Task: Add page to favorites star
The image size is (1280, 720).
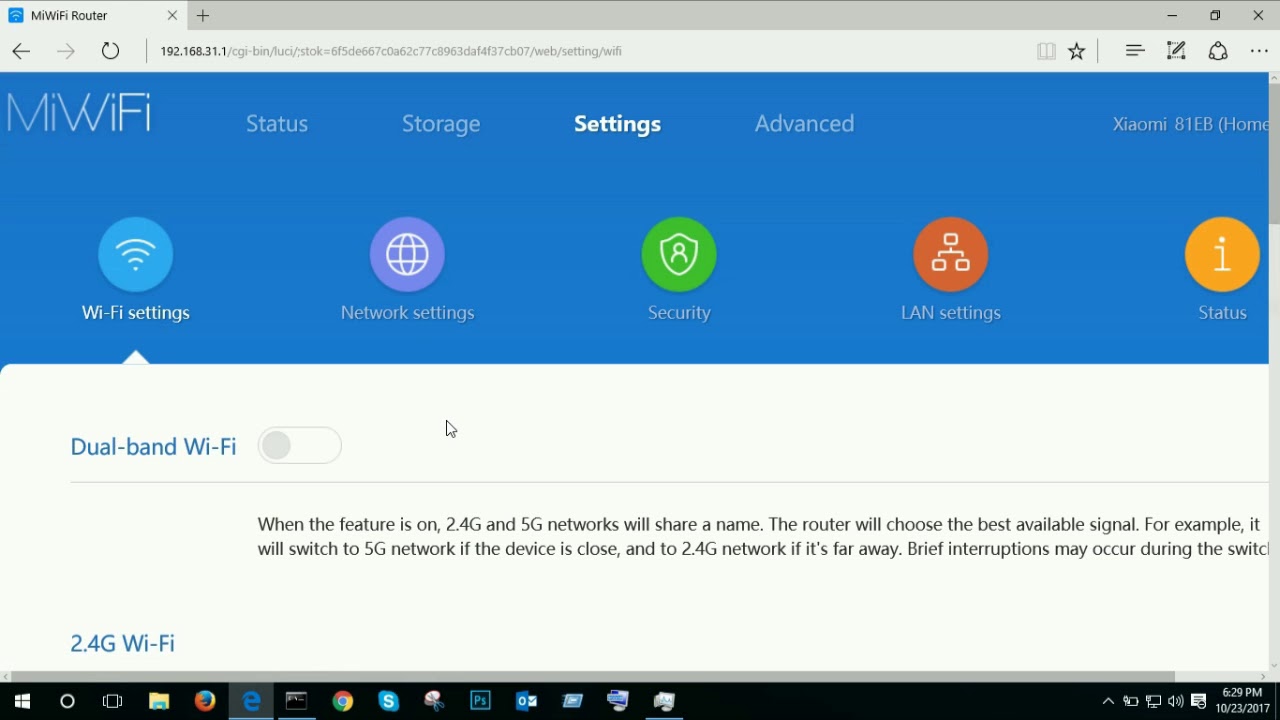Action: coord(1077,51)
